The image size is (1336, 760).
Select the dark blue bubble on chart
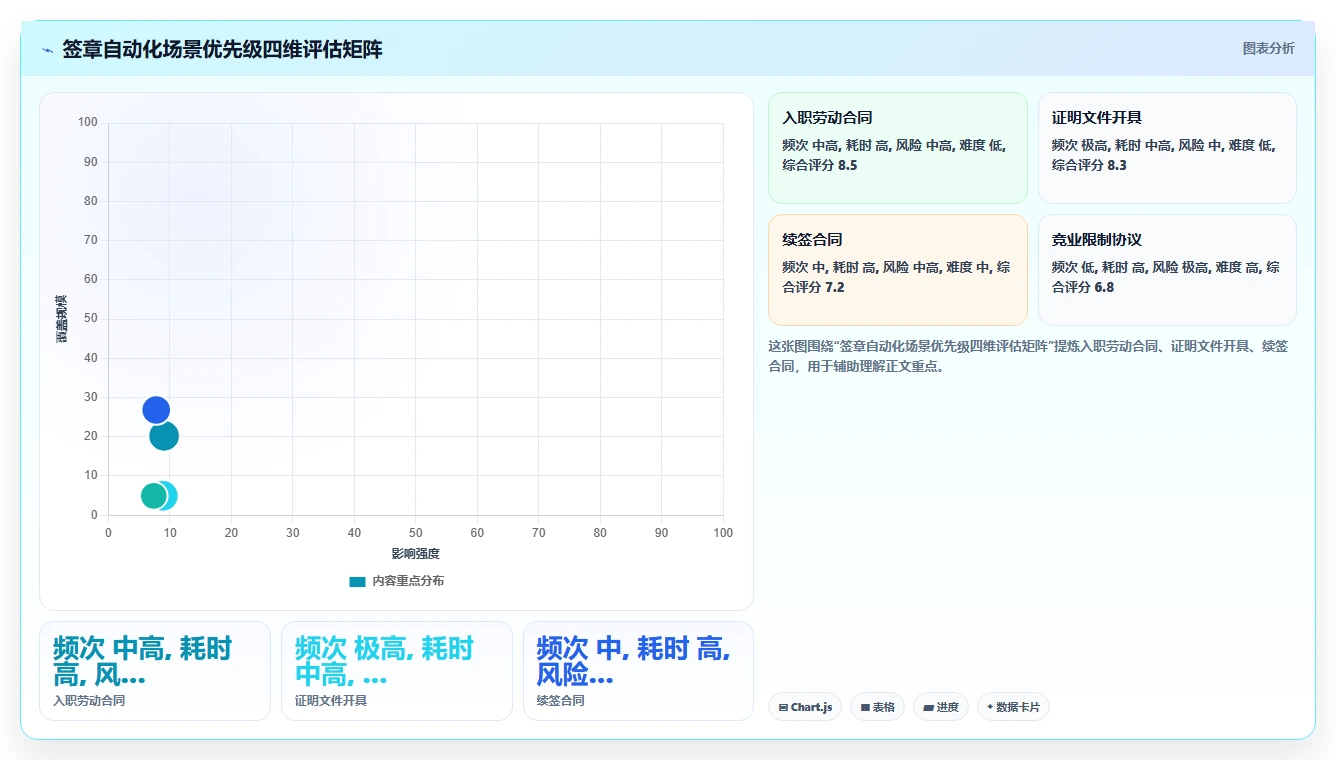point(156,410)
